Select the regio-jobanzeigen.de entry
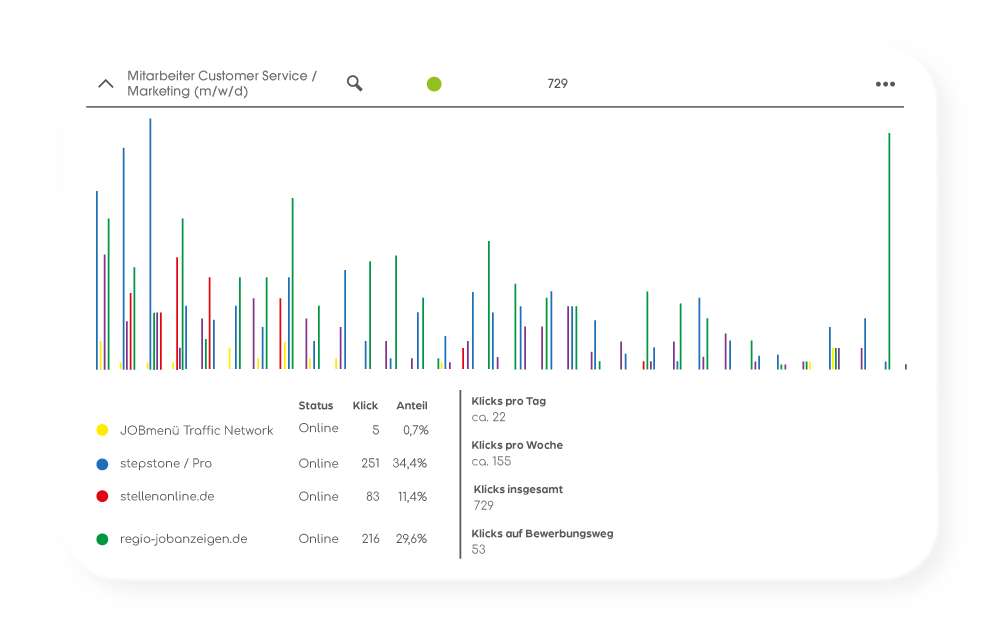 183,539
